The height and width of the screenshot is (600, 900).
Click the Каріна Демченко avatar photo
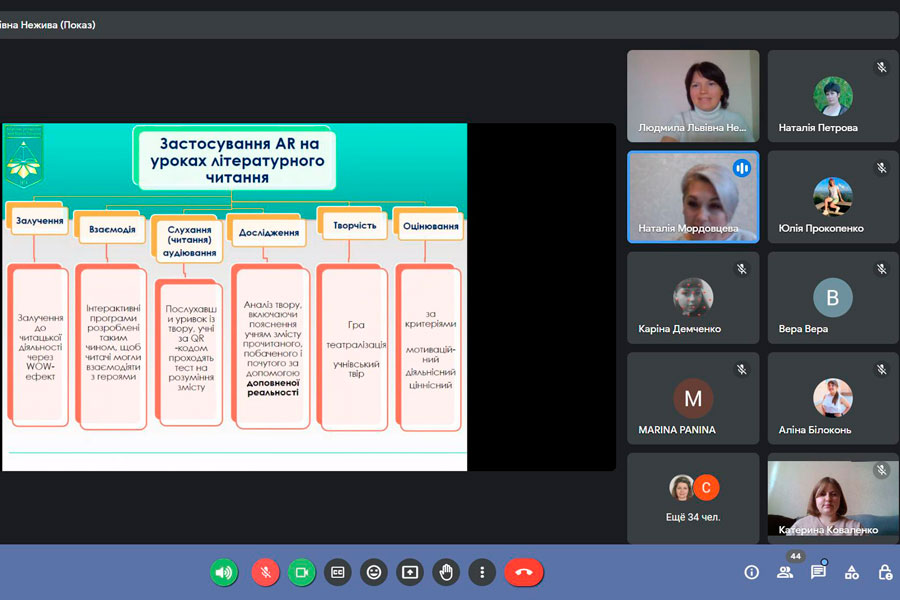point(693,297)
